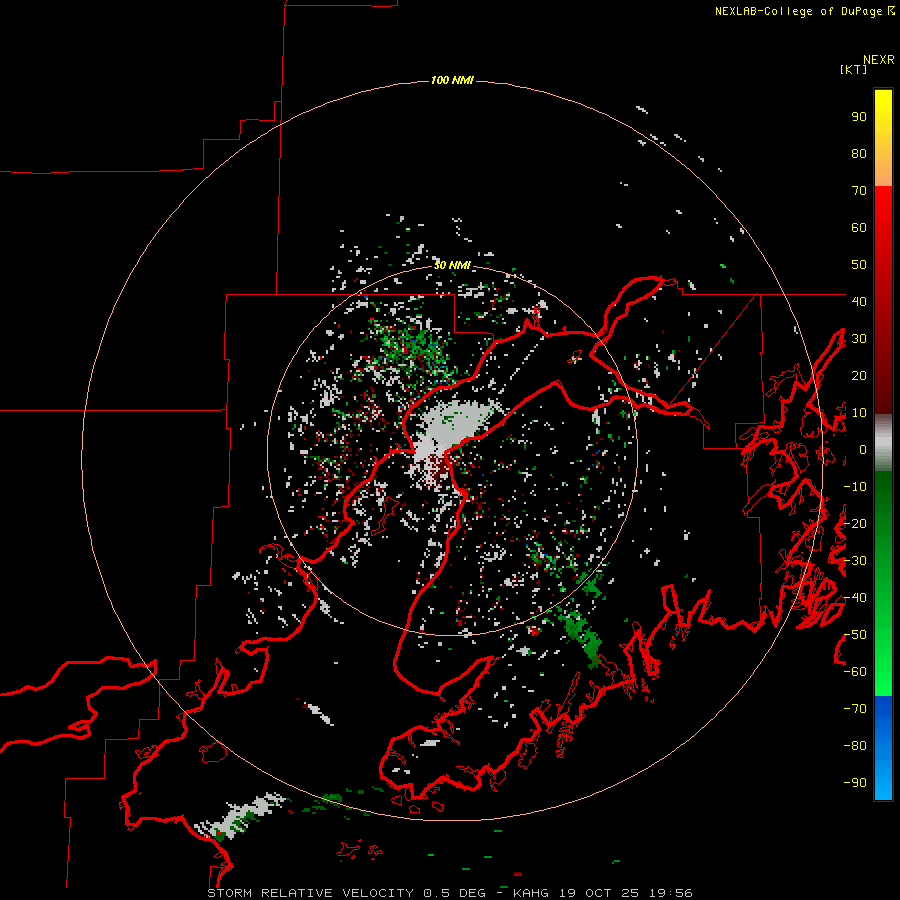
Task: Click the -50 value on the velocity scale
Action: pos(855,635)
